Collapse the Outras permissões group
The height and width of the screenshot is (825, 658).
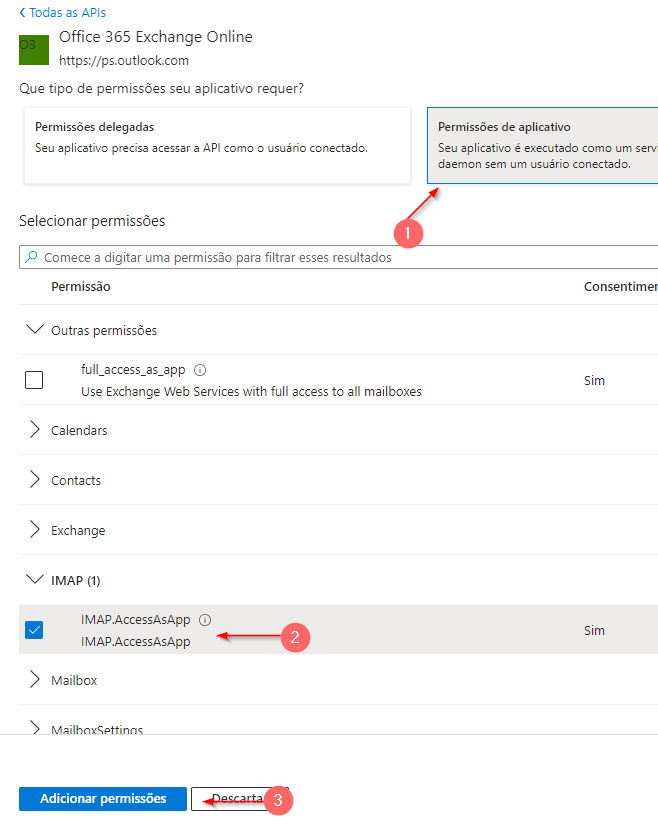pos(35,330)
